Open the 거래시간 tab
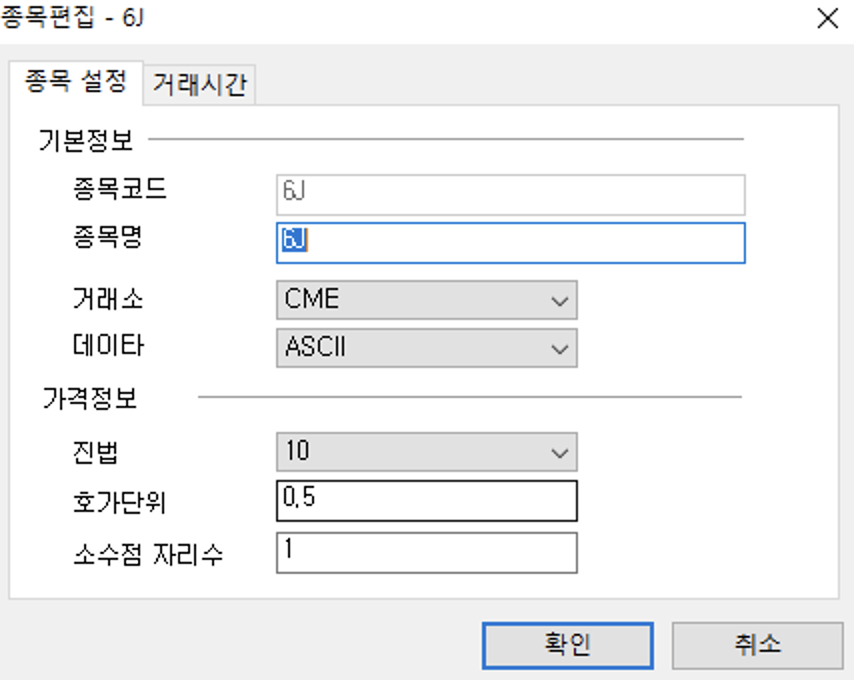This screenshot has height=680, width=854. pos(199,85)
